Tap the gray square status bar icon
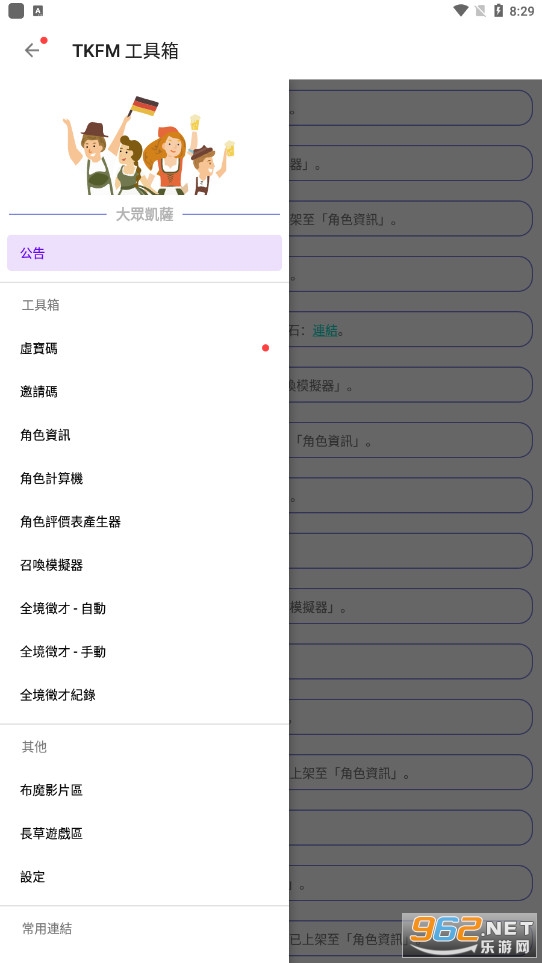The image size is (542, 963). coord(16,10)
